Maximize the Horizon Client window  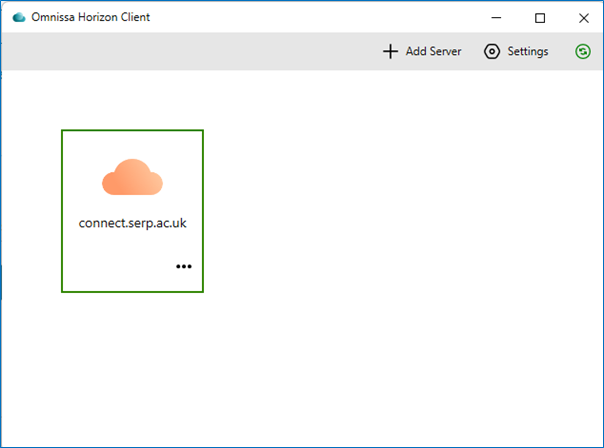tap(540, 18)
